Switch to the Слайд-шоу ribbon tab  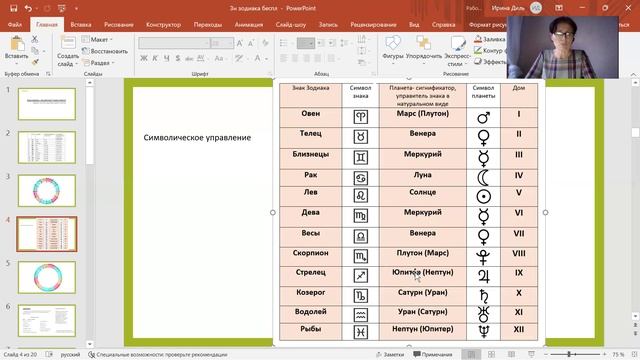(x=291, y=24)
